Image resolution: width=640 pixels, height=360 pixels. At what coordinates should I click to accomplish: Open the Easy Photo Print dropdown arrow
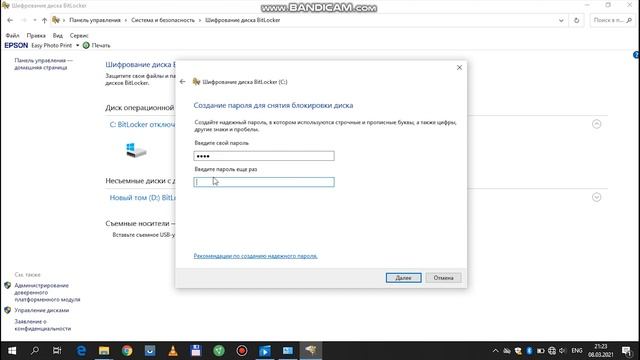(x=77, y=45)
